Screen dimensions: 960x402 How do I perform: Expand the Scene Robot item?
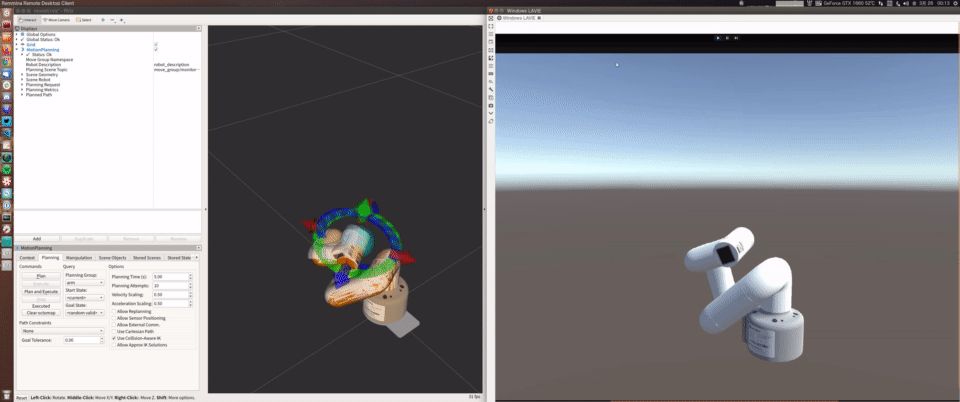coord(22,80)
